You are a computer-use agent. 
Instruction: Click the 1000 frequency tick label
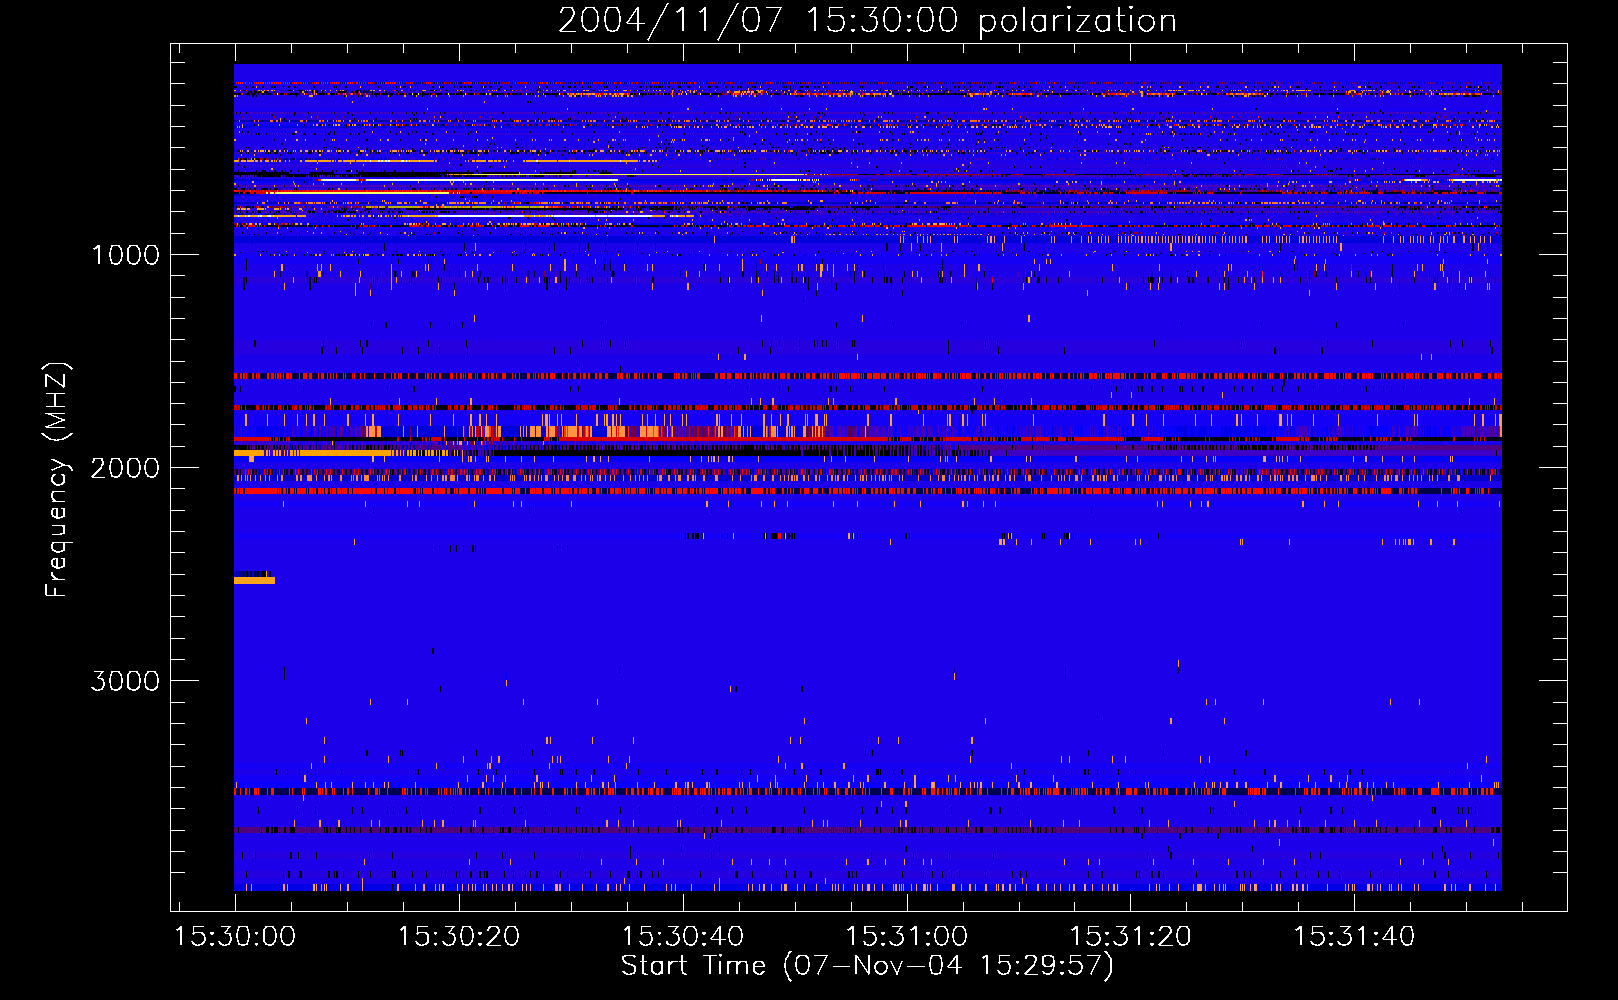(125, 255)
